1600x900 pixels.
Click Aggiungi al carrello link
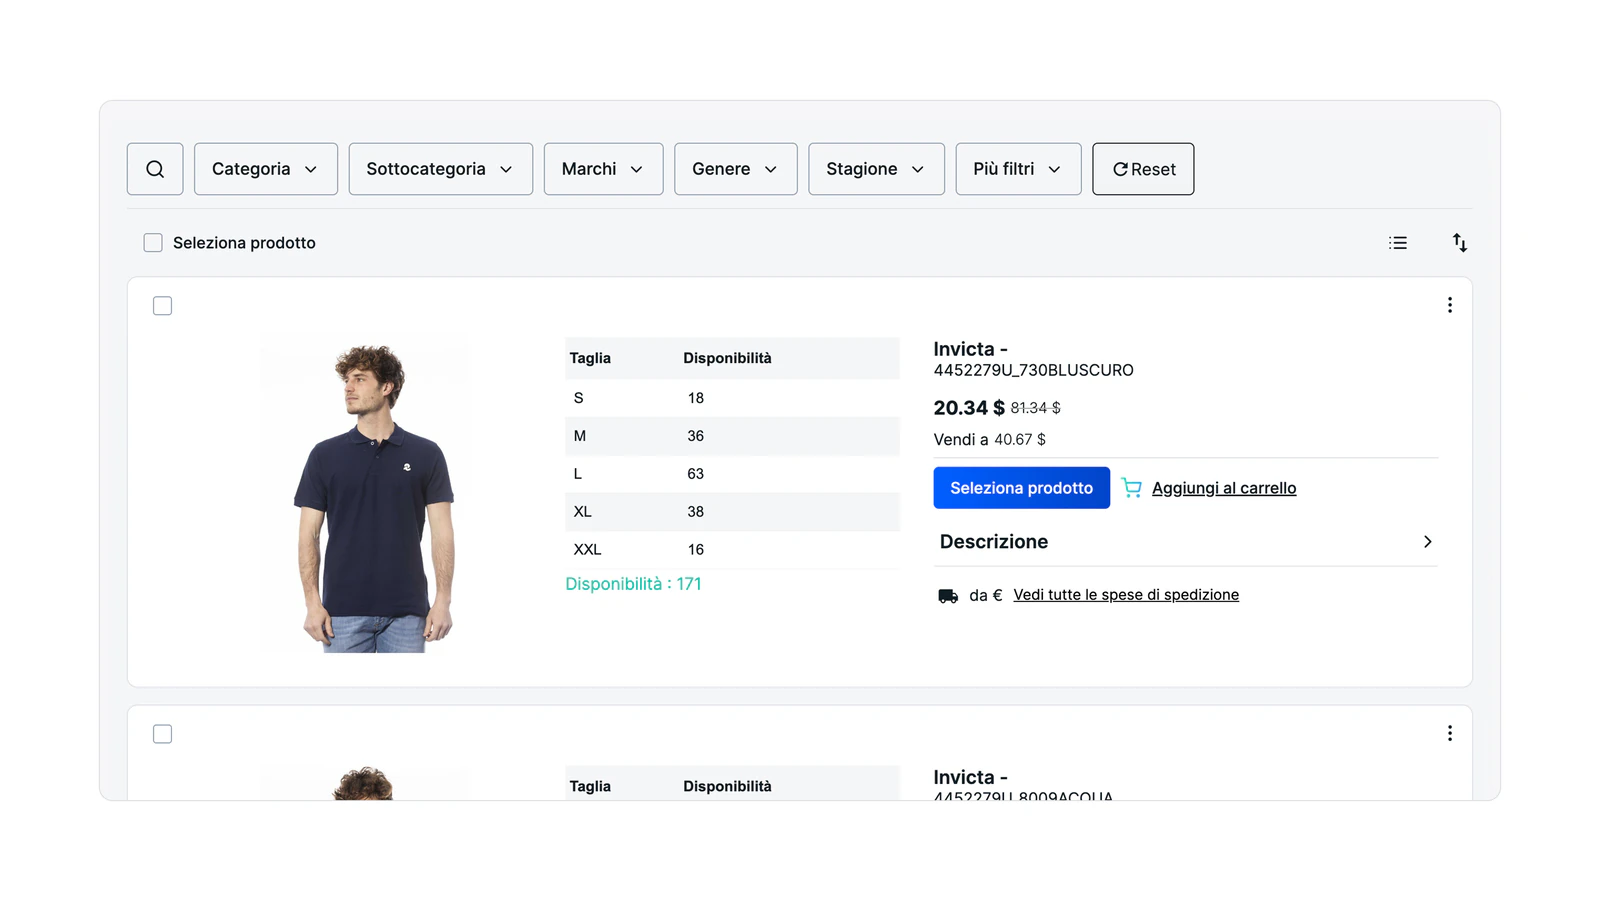click(1224, 488)
